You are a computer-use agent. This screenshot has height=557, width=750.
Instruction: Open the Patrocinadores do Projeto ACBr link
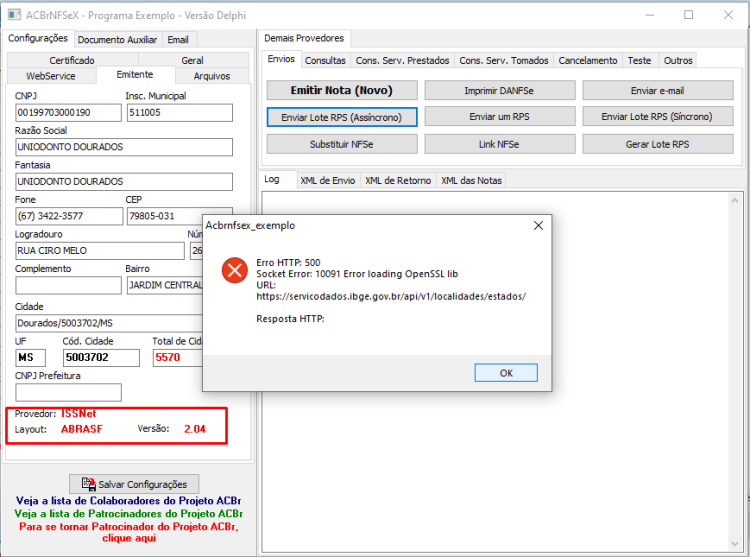pyautogui.click(x=128, y=513)
